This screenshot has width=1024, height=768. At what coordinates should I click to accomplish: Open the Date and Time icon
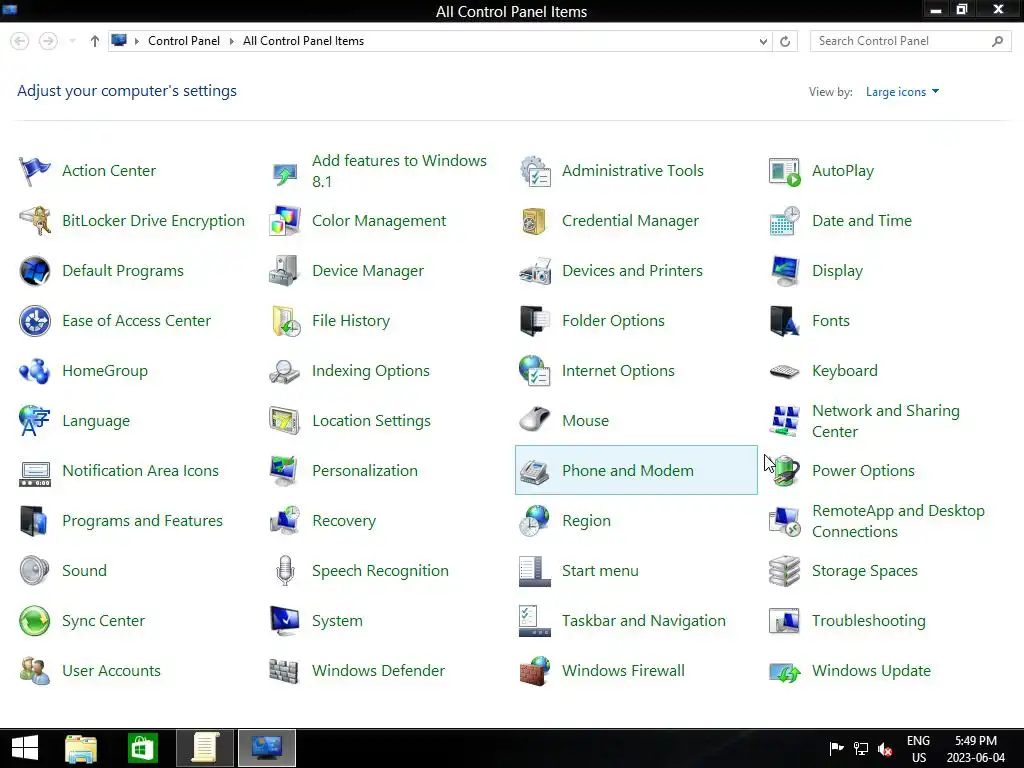(785, 221)
